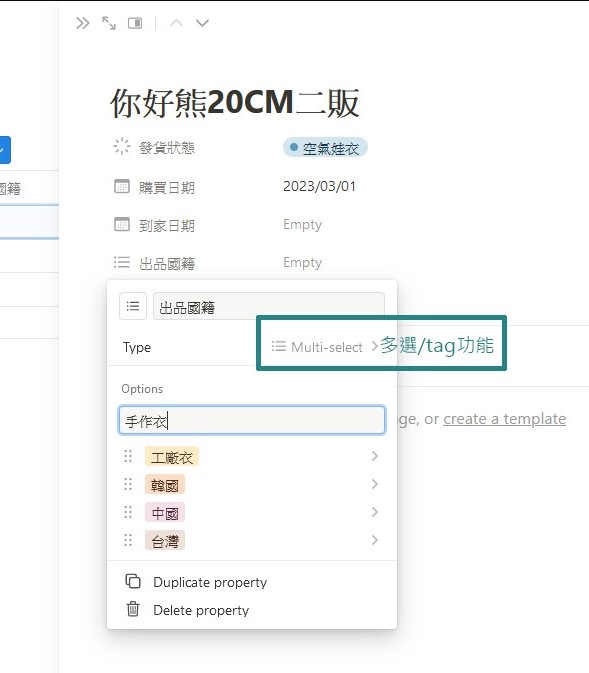The height and width of the screenshot is (673, 589).
Task: Click the property type icon beside 出品國籍 name field
Action: click(x=133, y=306)
